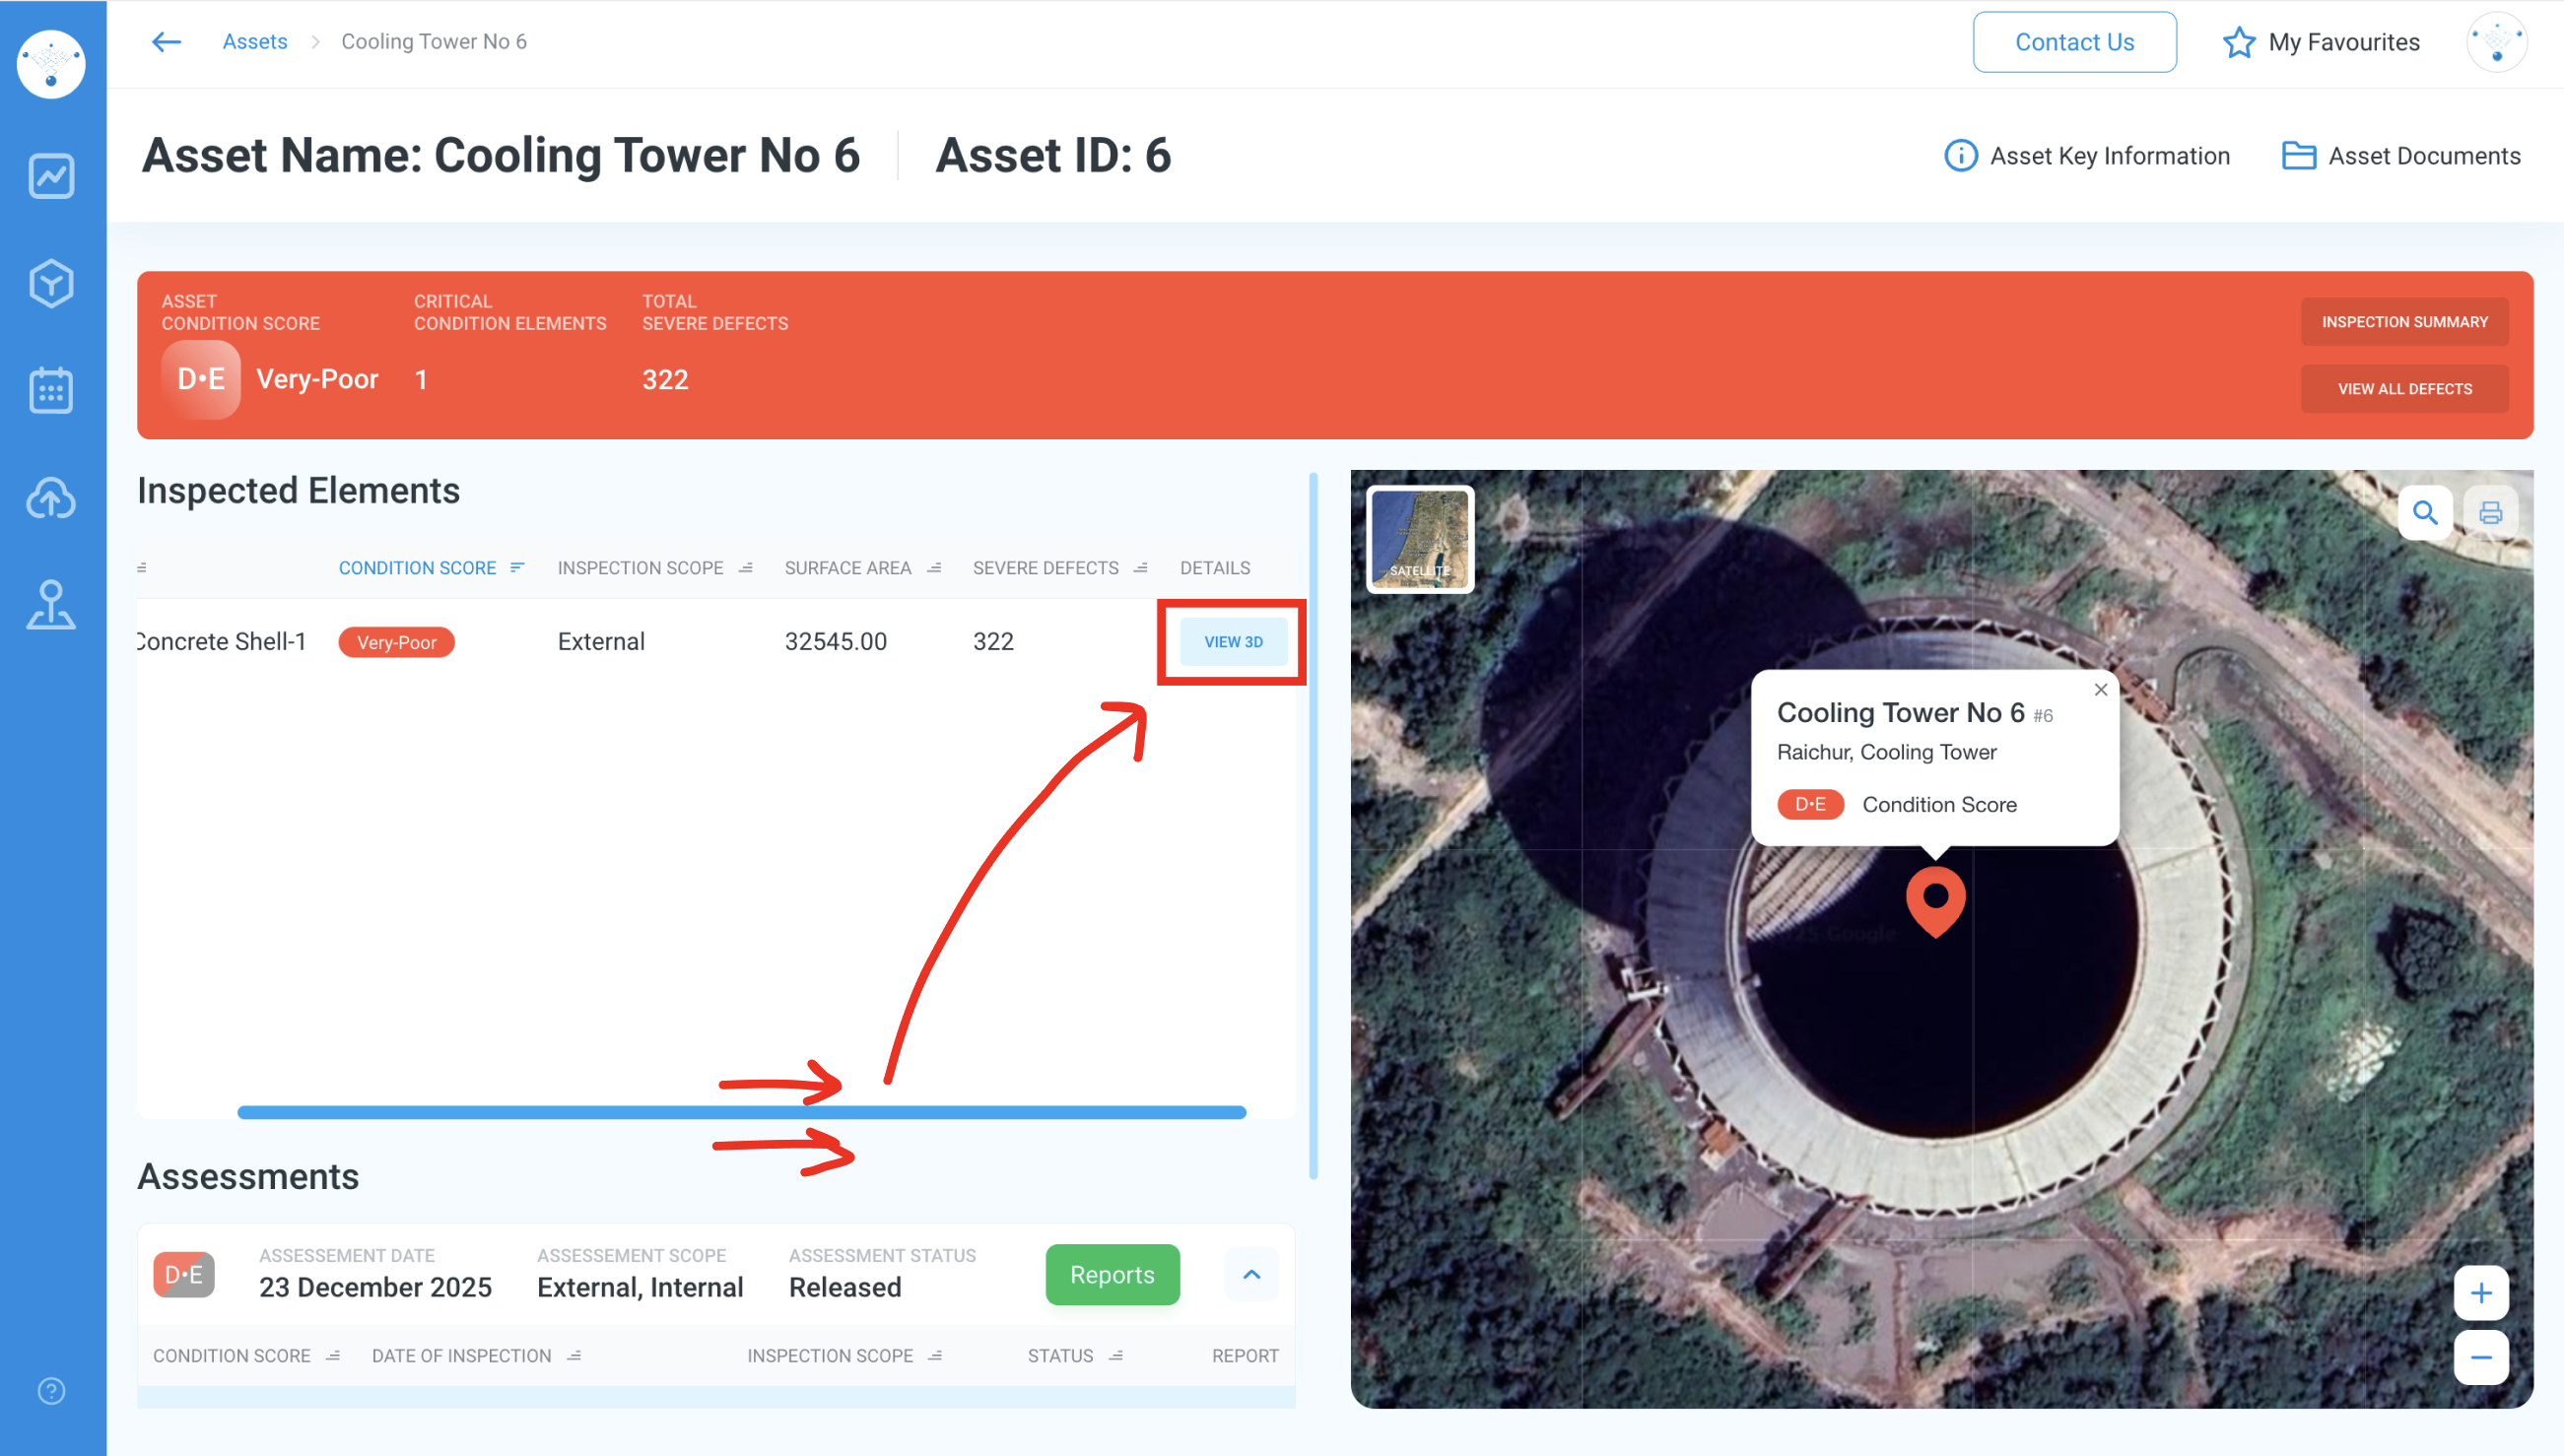Open the calendar icon in sidebar
Viewport: 2564px width, 1456px height.
(x=51, y=390)
